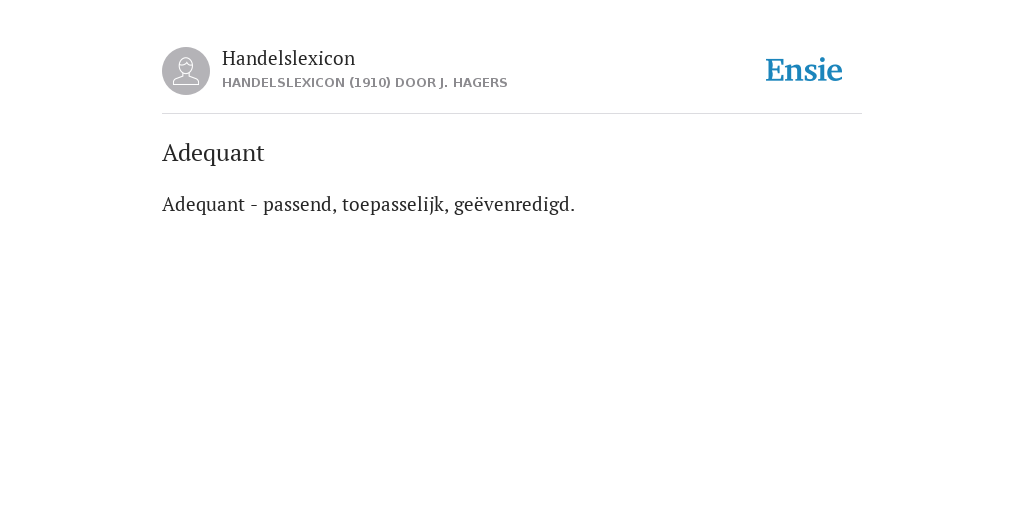The height and width of the screenshot is (512, 1024).
Task: Click the Handelslexicon author name
Action: pyautogui.click(x=289, y=58)
